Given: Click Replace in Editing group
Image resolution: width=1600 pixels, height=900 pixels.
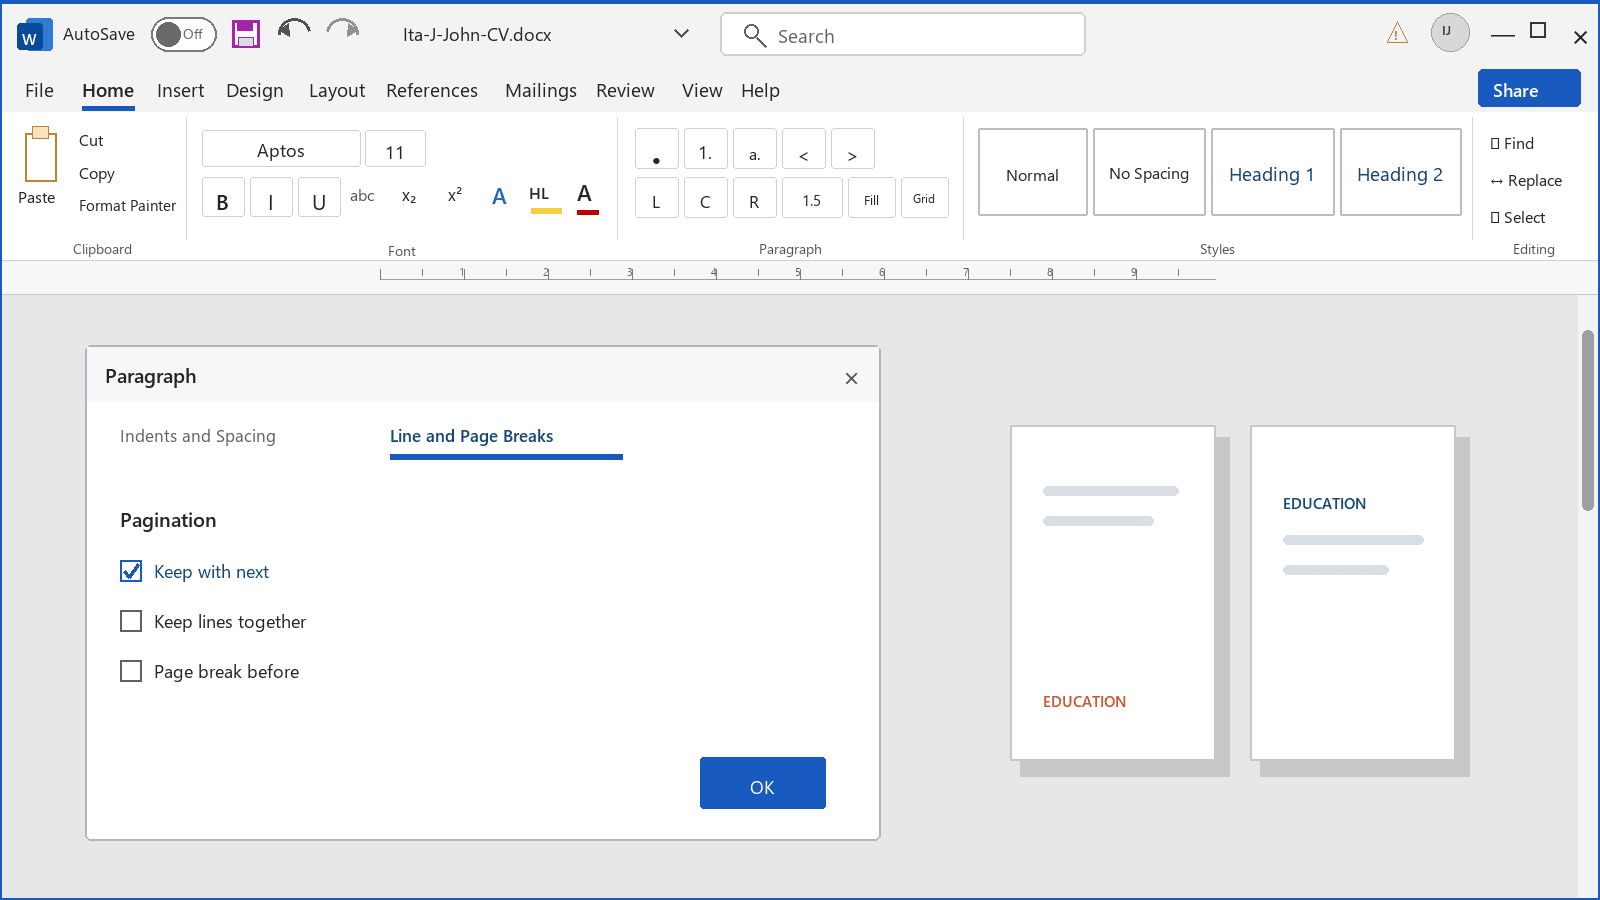Looking at the screenshot, I should coord(1526,180).
